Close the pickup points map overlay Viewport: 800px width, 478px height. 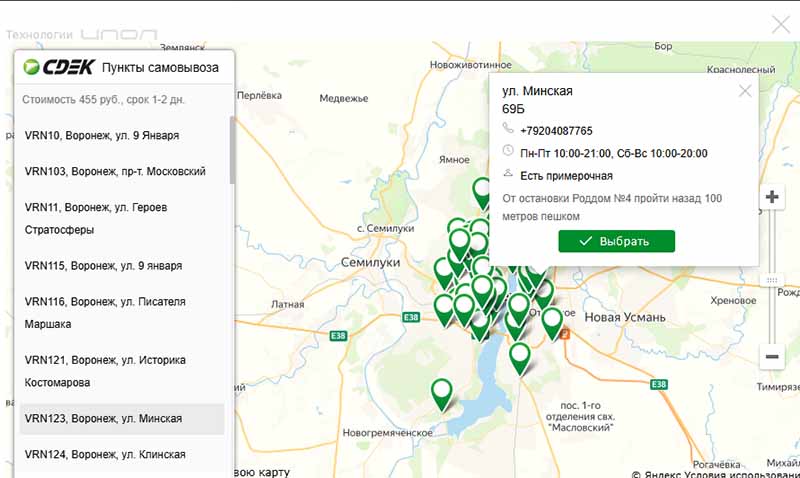coord(781,24)
